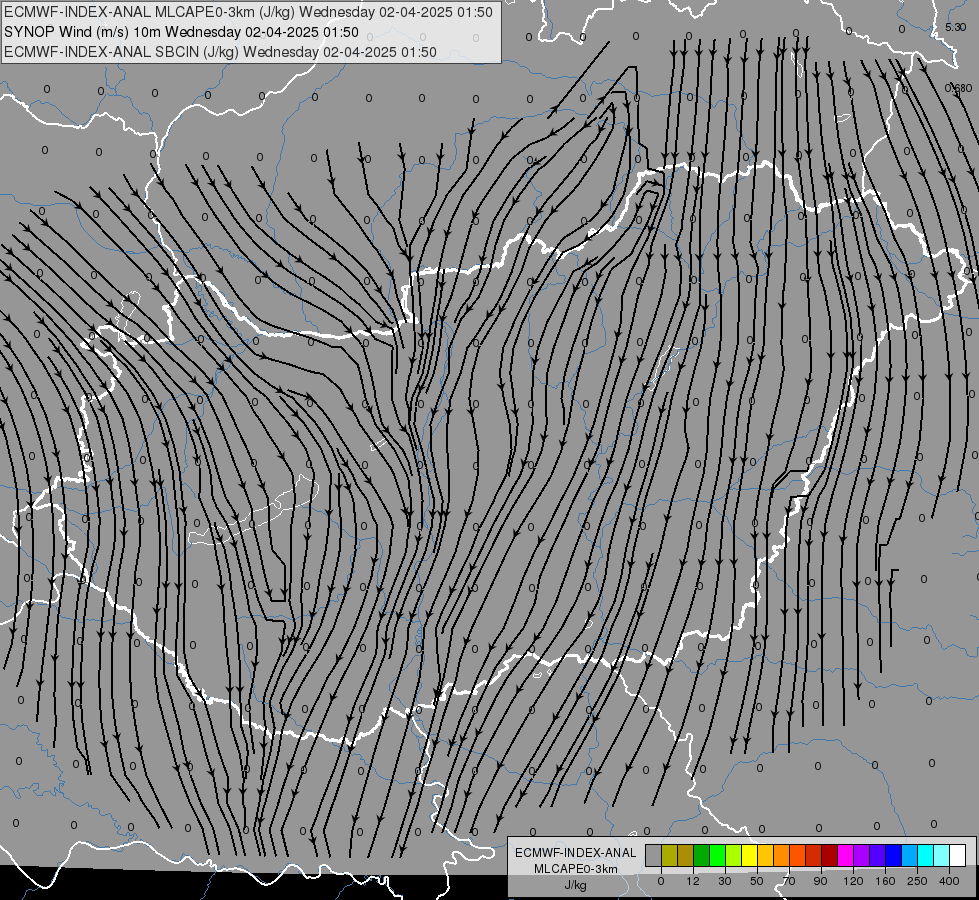
Task: Click the legend tick label 400
Action: 949,881
